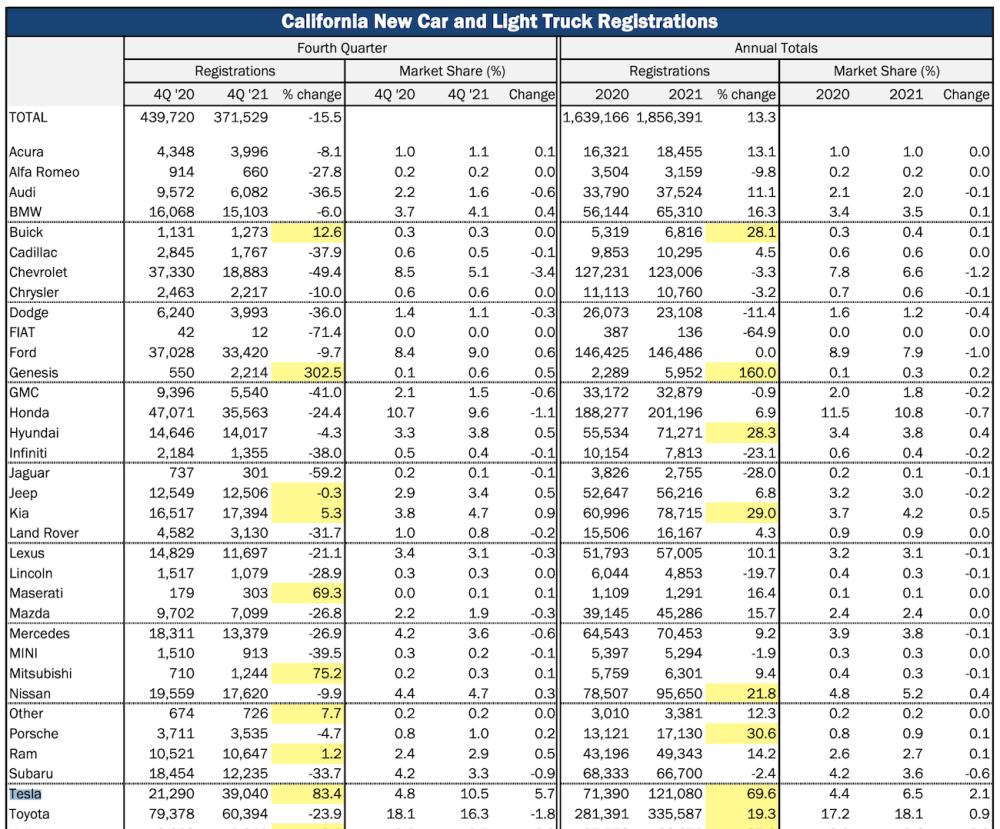Click the Other row's highlighted 7.7 change

click(308, 714)
